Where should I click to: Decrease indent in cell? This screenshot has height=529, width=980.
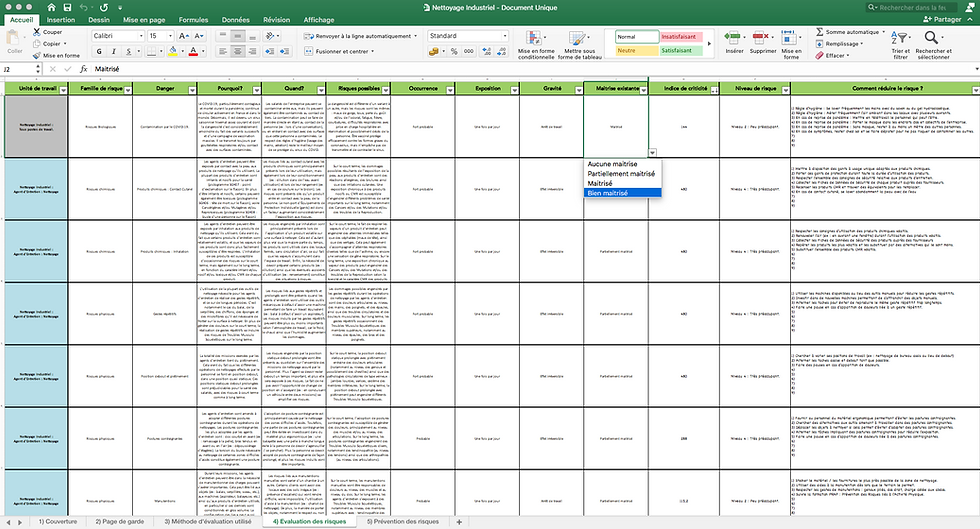tap(269, 51)
